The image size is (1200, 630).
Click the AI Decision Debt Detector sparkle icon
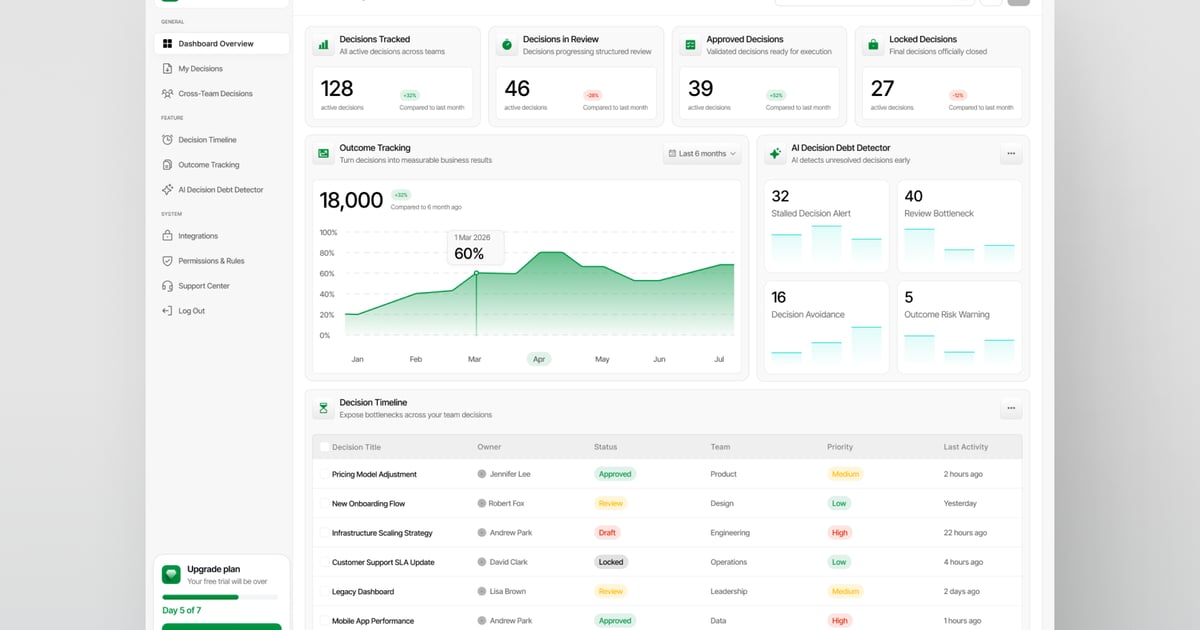774,154
